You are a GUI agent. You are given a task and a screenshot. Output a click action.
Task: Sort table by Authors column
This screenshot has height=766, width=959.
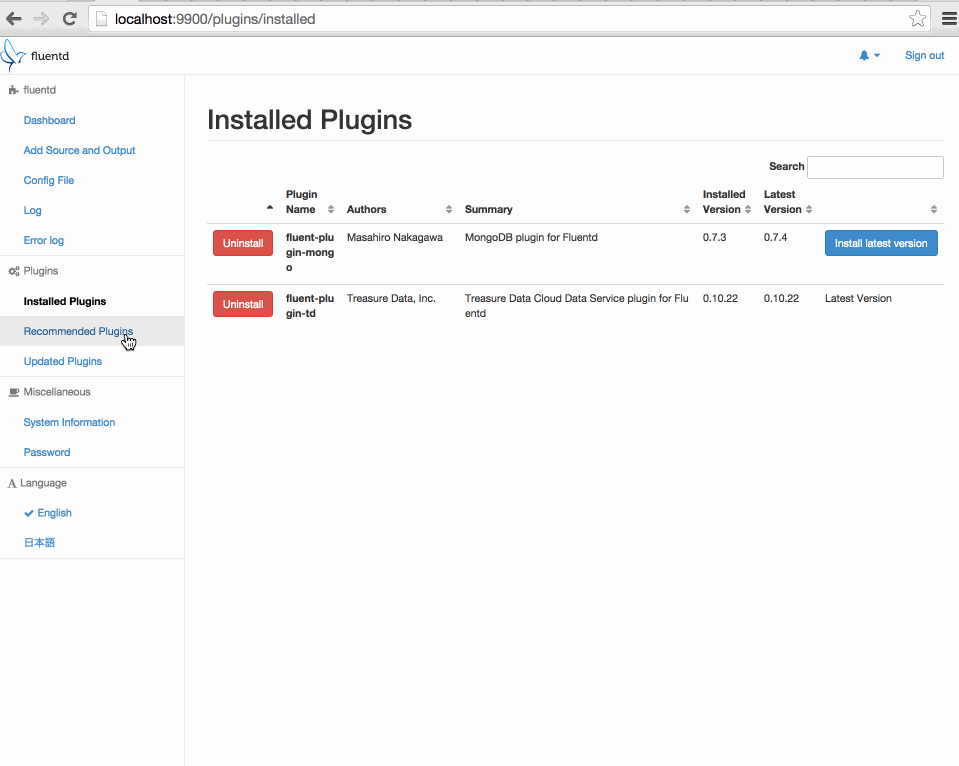(399, 209)
